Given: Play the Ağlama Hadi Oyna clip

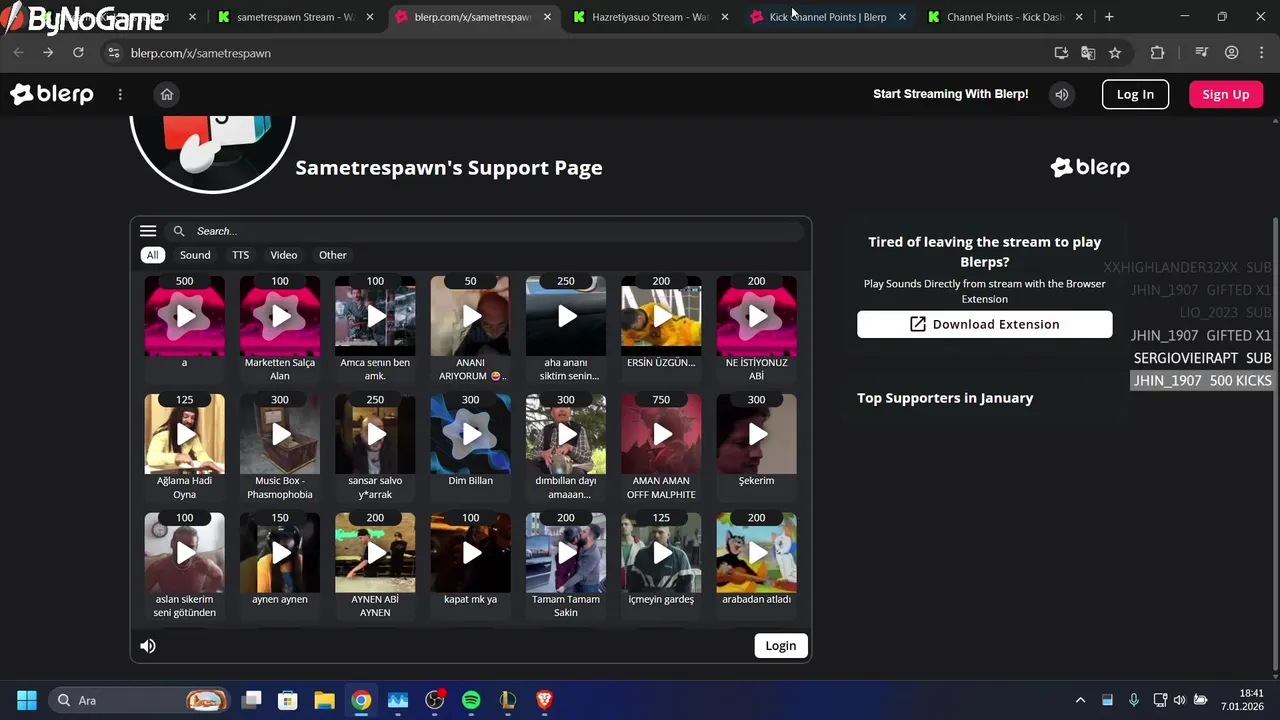Looking at the screenshot, I should pyautogui.click(x=185, y=434).
